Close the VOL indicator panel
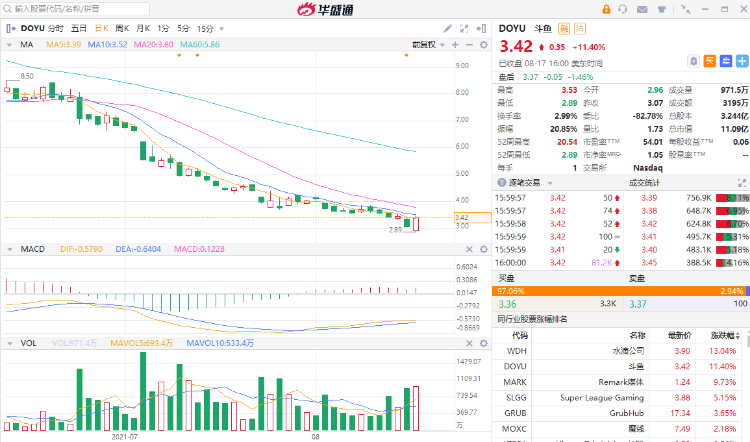 pyautogui.click(x=469, y=343)
